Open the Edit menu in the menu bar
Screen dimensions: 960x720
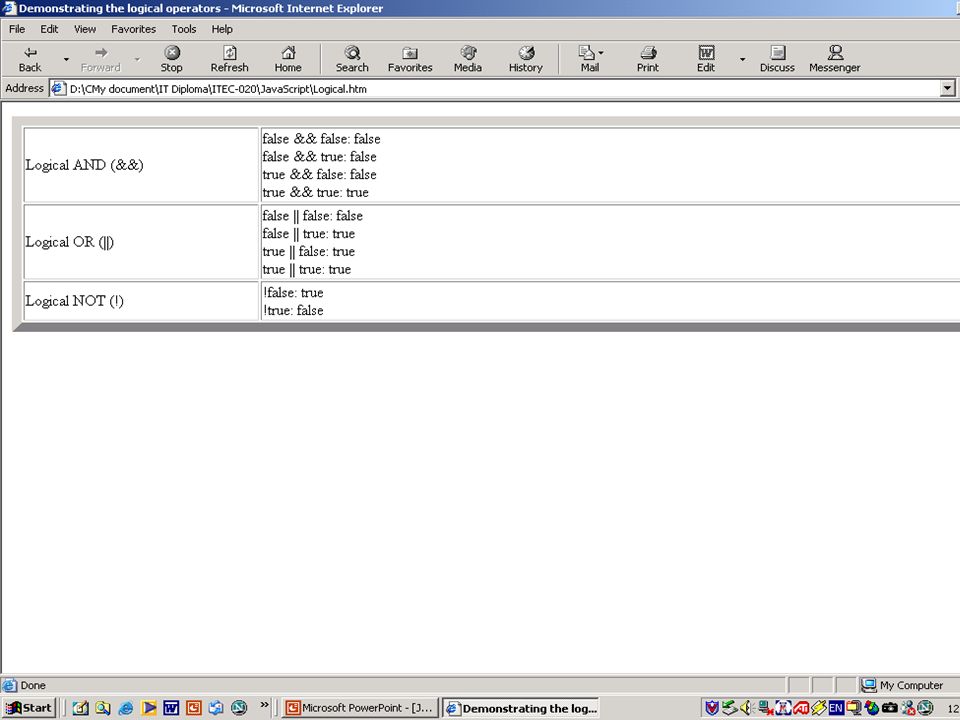tap(49, 29)
